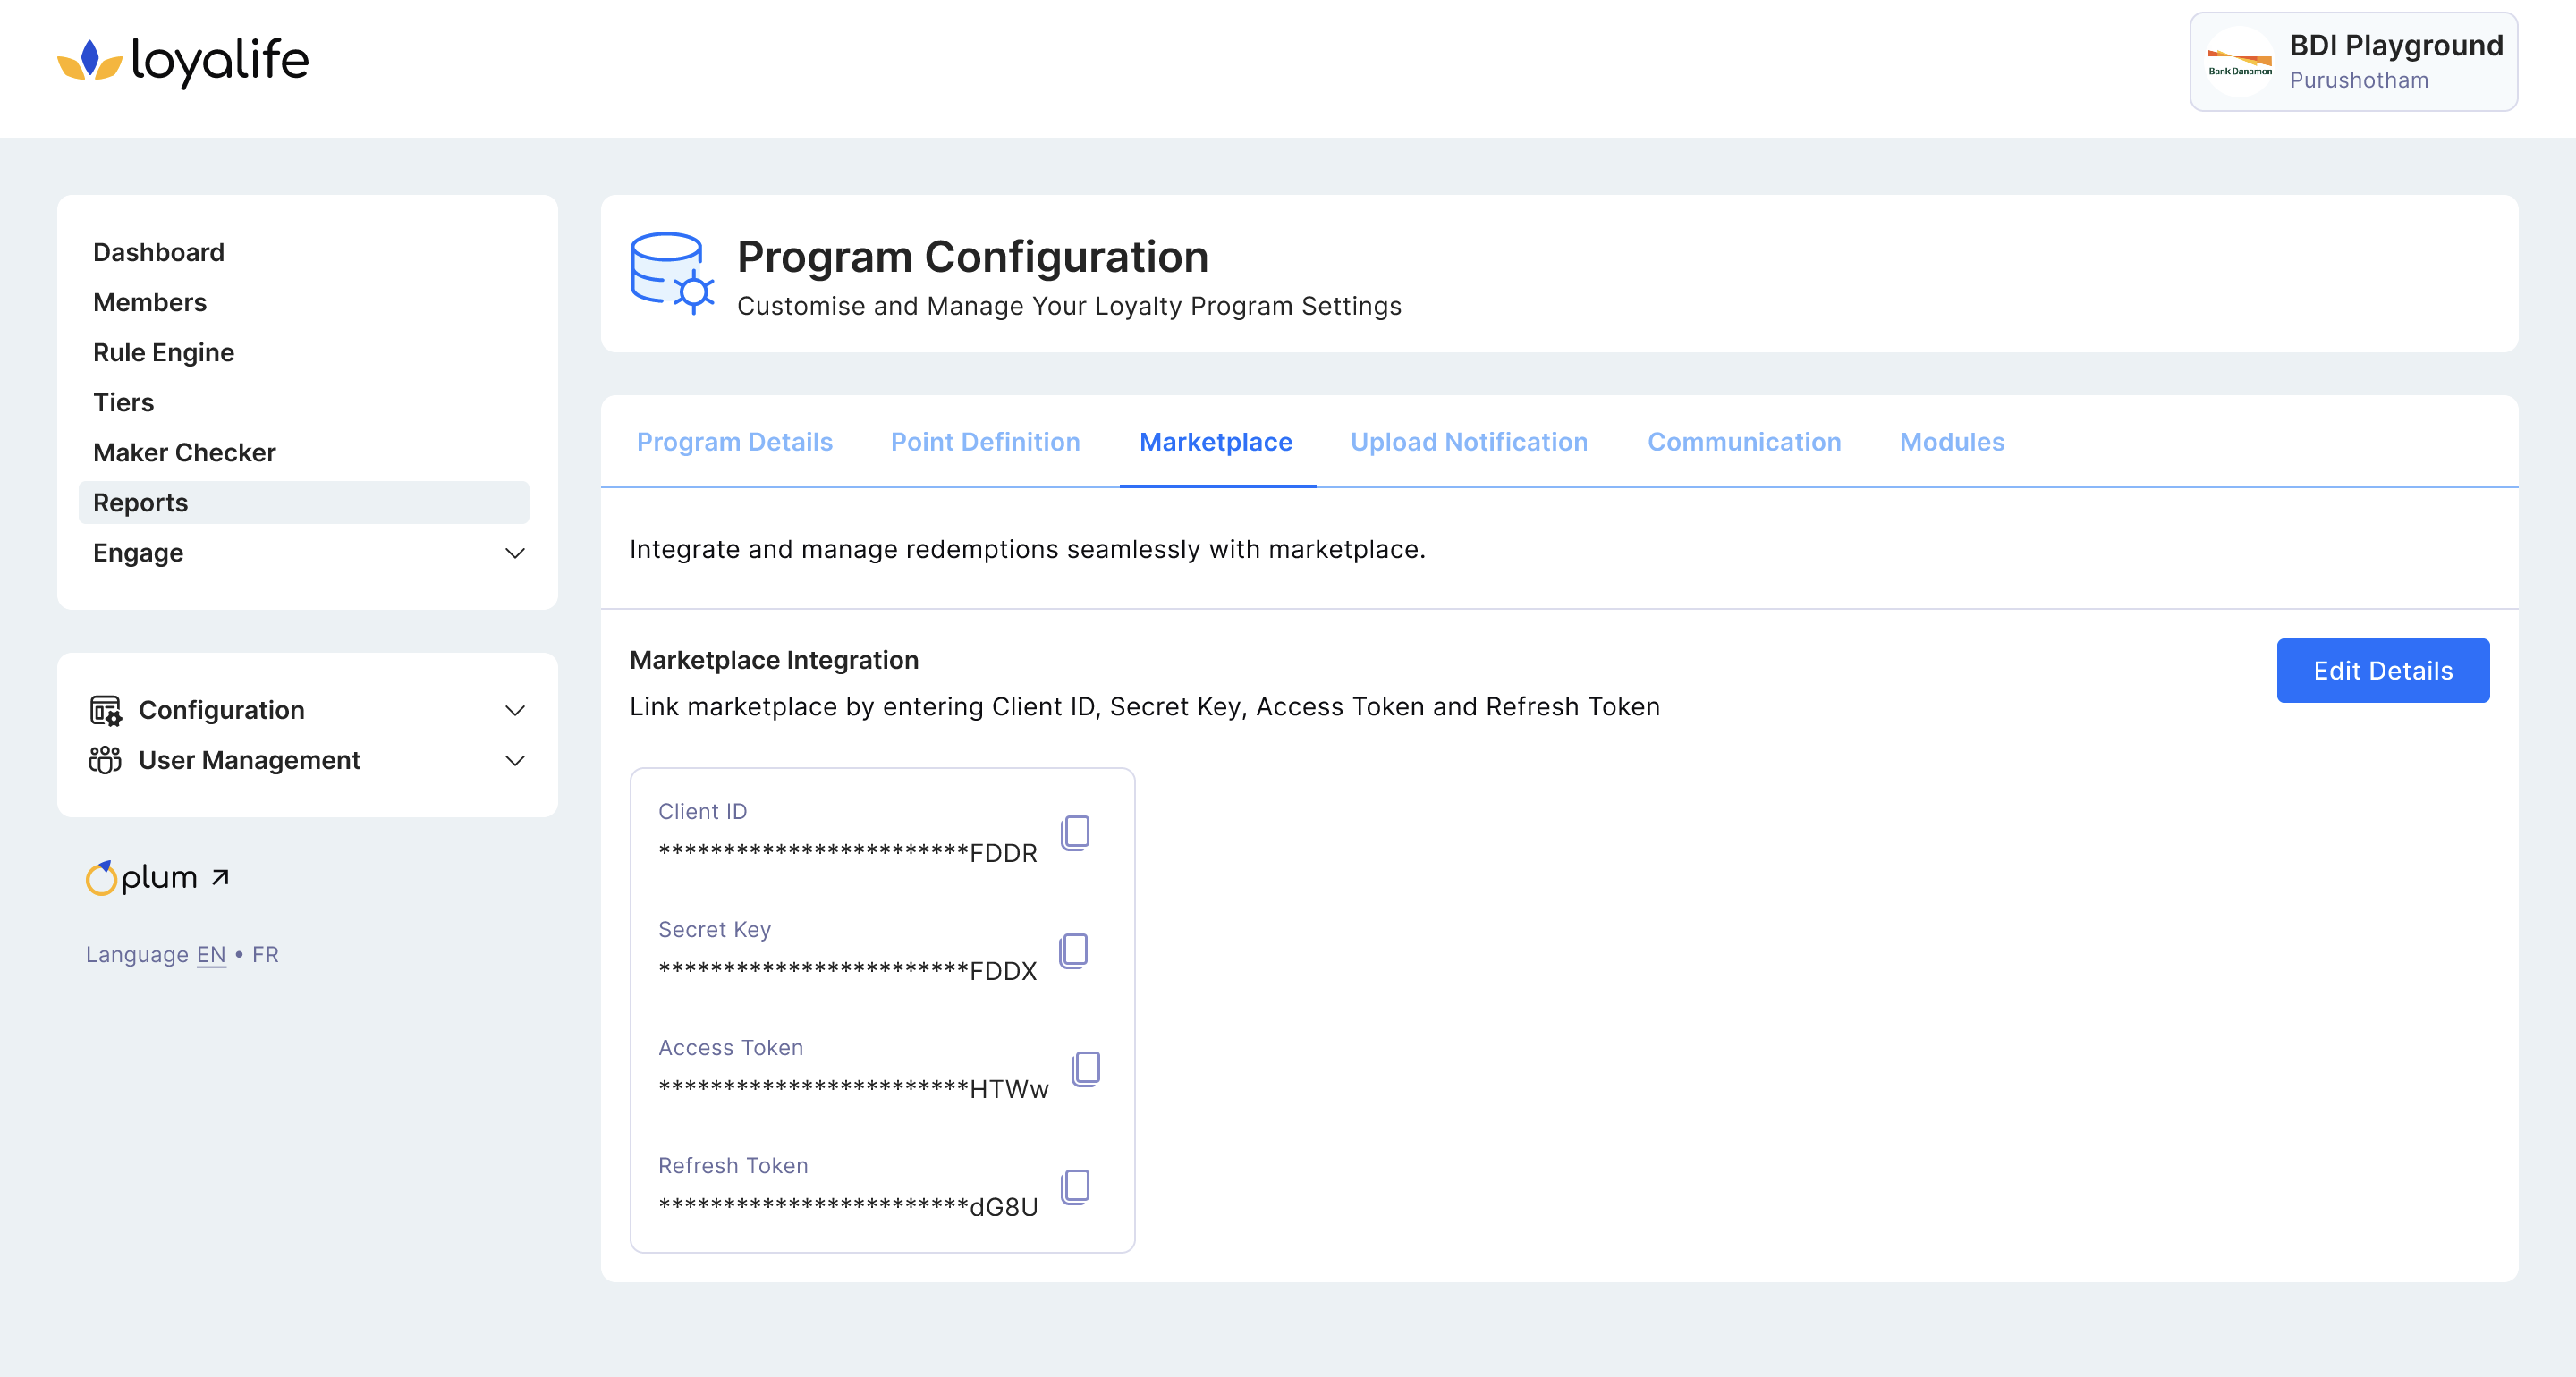The height and width of the screenshot is (1377, 2576).
Task: Click the Configuration sidebar icon
Action: pos(105,710)
